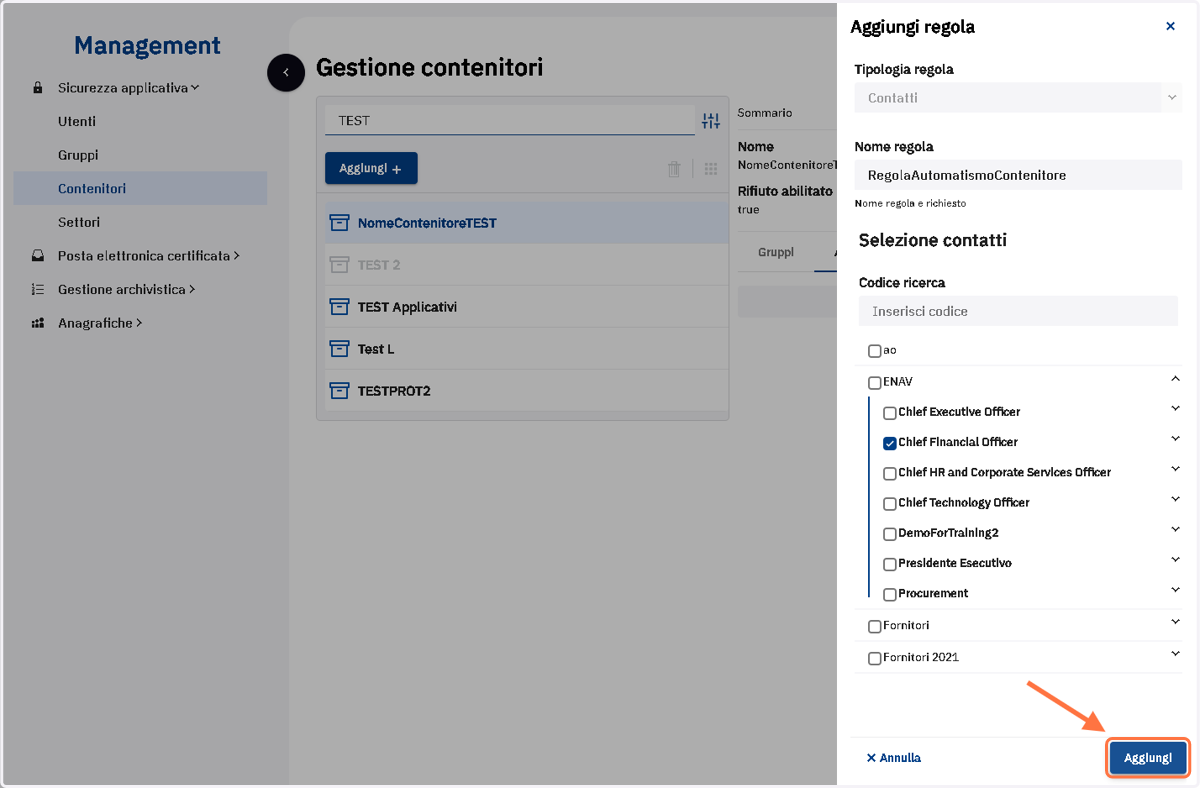Open the Tipologia regola dropdown
This screenshot has width=1200, height=788.
tap(1018, 98)
